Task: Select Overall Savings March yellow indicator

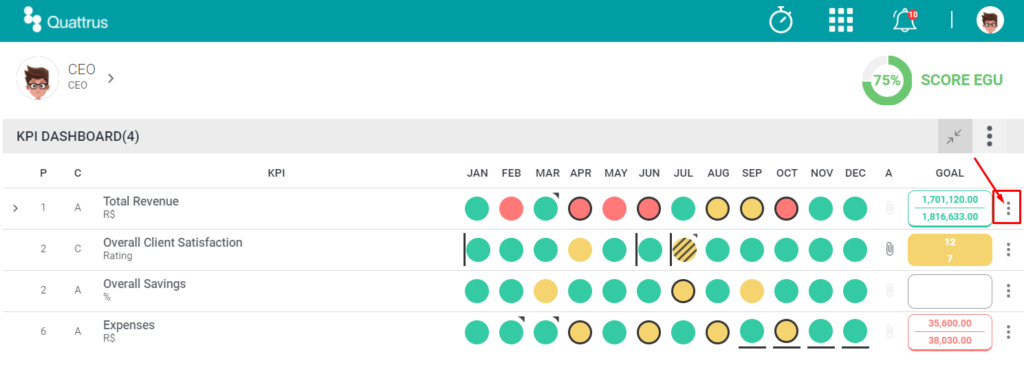Action: (x=546, y=291)
